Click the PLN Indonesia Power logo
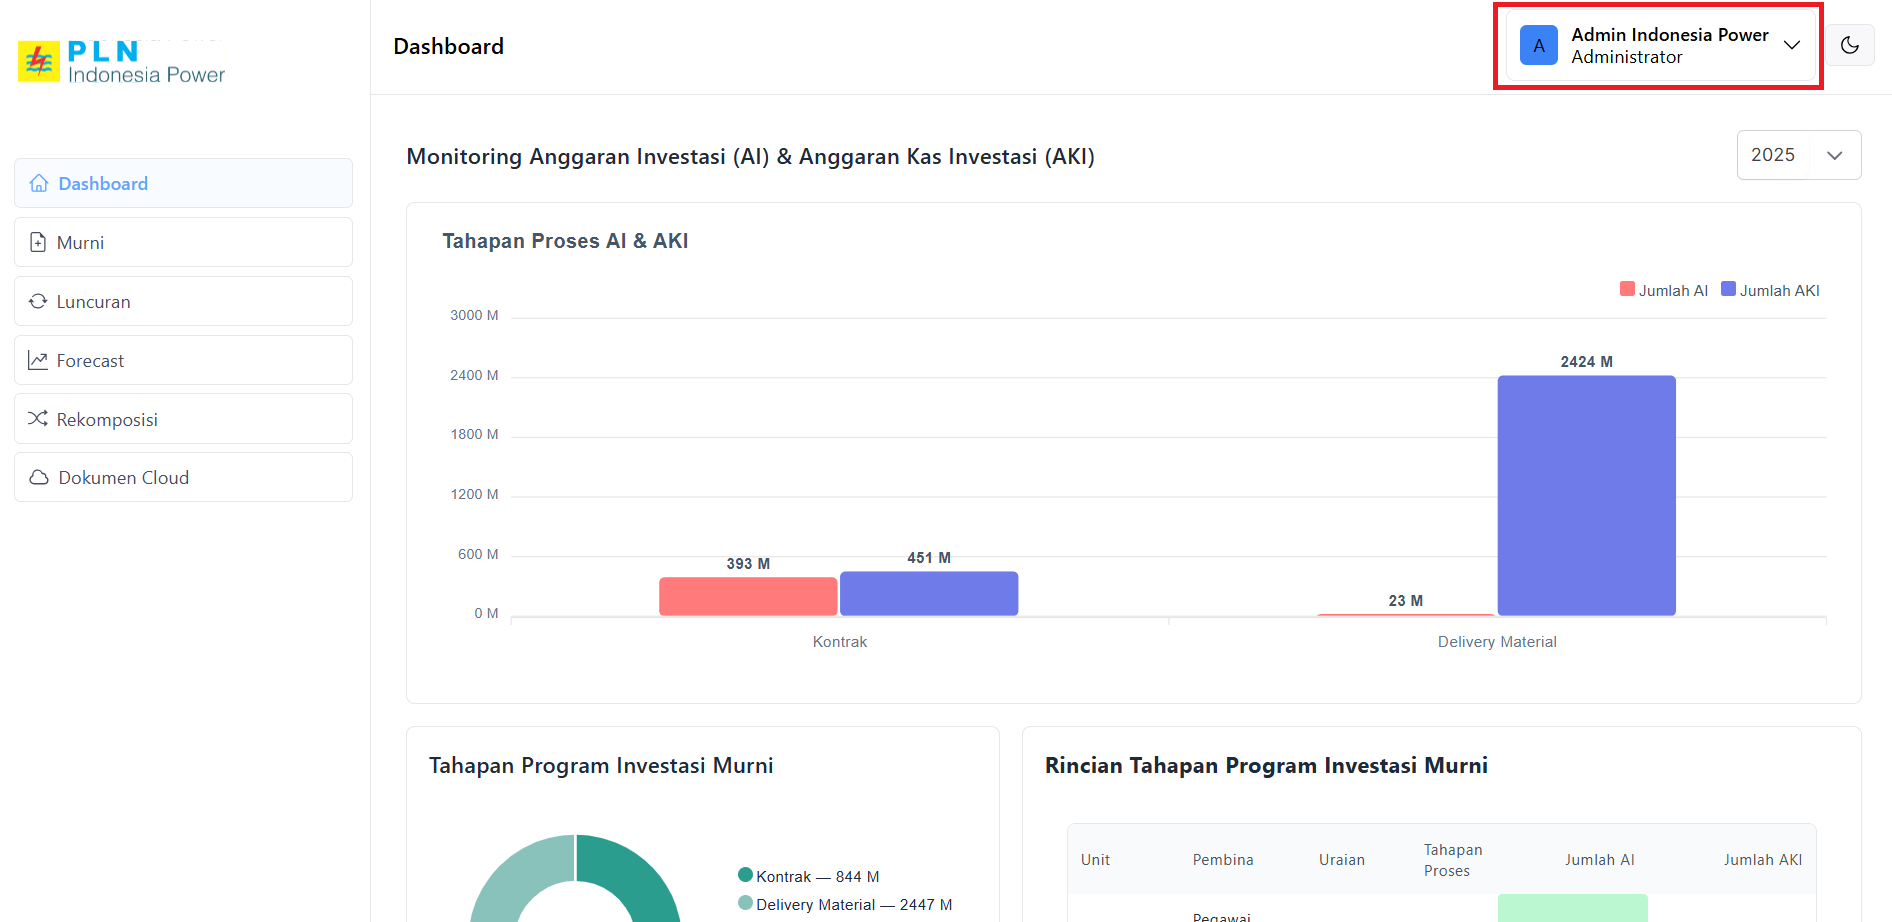This screenshot has width=1892, height=922. point(122,62)
